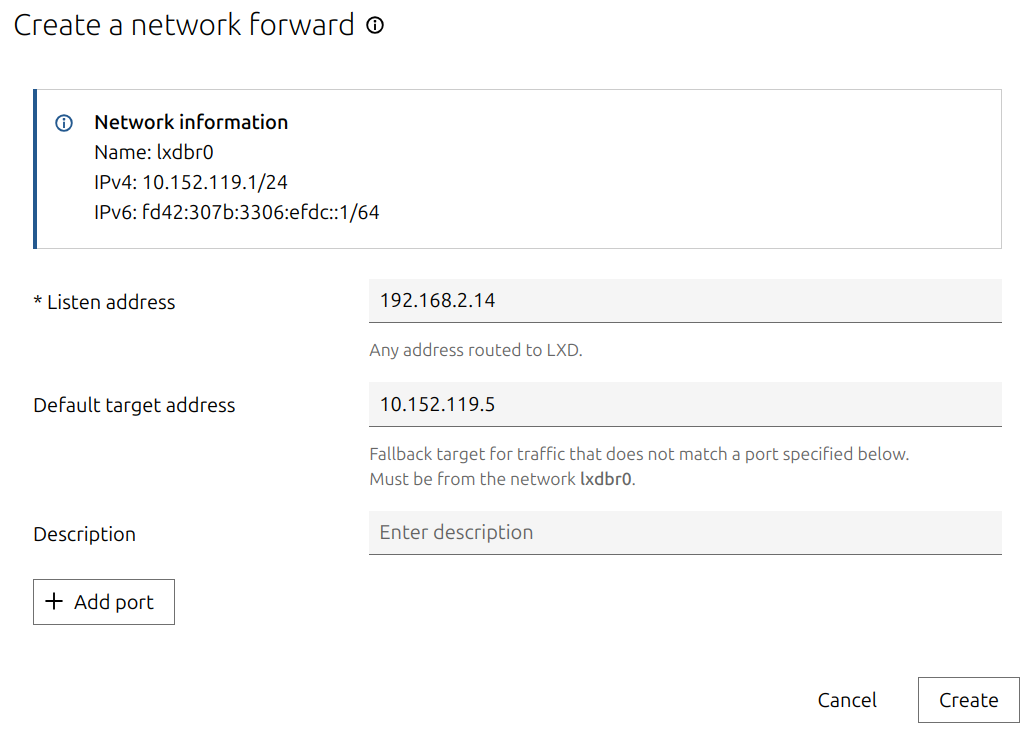The height and width of the screenshot is (739, 1033).
Task: Click the Description field label
Action: (84, 534)
